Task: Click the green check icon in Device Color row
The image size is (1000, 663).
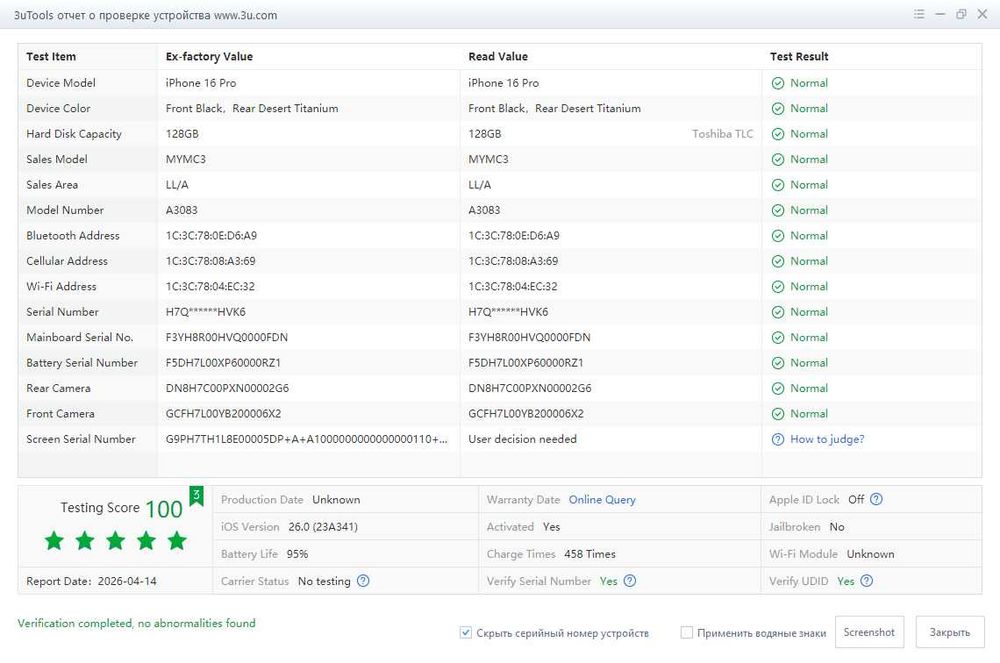Action: (777, 108)
